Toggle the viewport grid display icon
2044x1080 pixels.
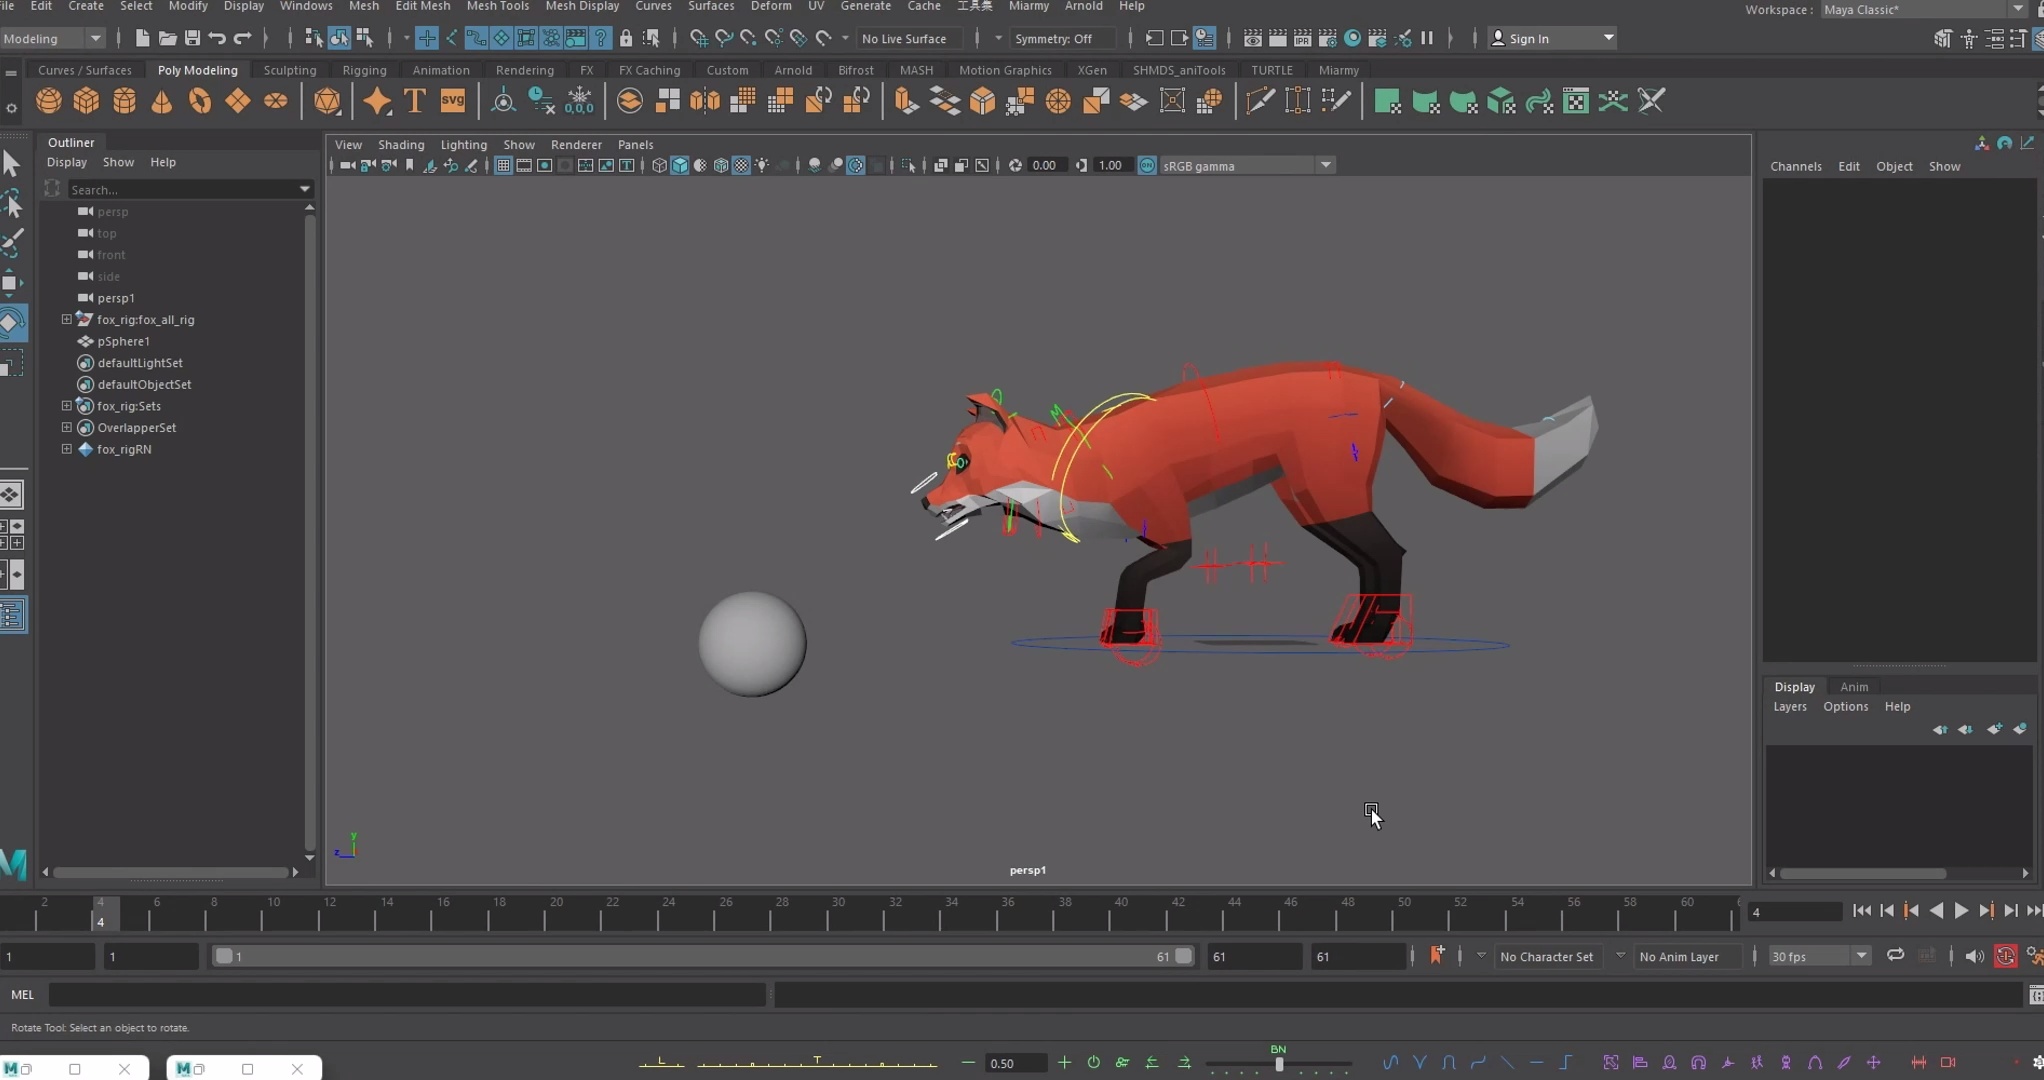pyautogui.click(x=503, y=166)
